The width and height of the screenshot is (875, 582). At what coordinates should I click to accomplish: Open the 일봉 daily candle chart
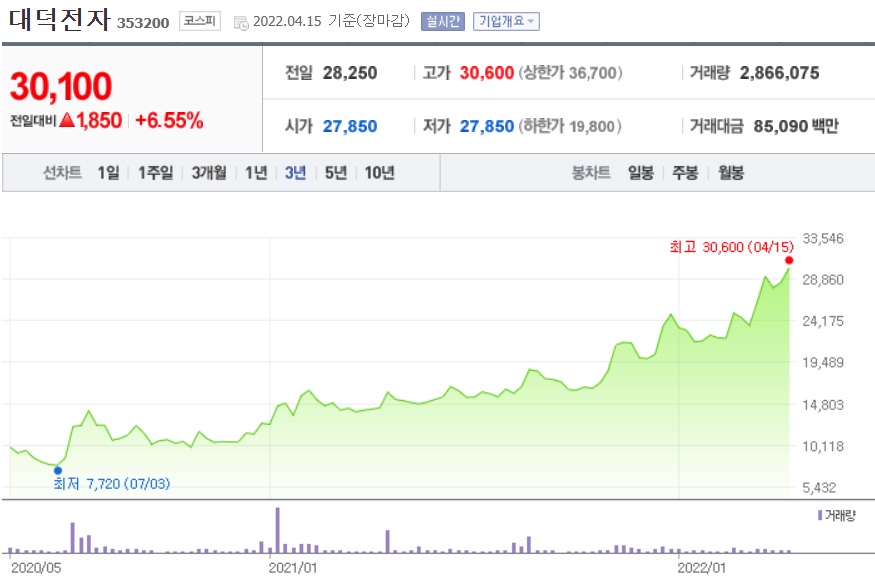pyautogui.click(x=641, y=172)
